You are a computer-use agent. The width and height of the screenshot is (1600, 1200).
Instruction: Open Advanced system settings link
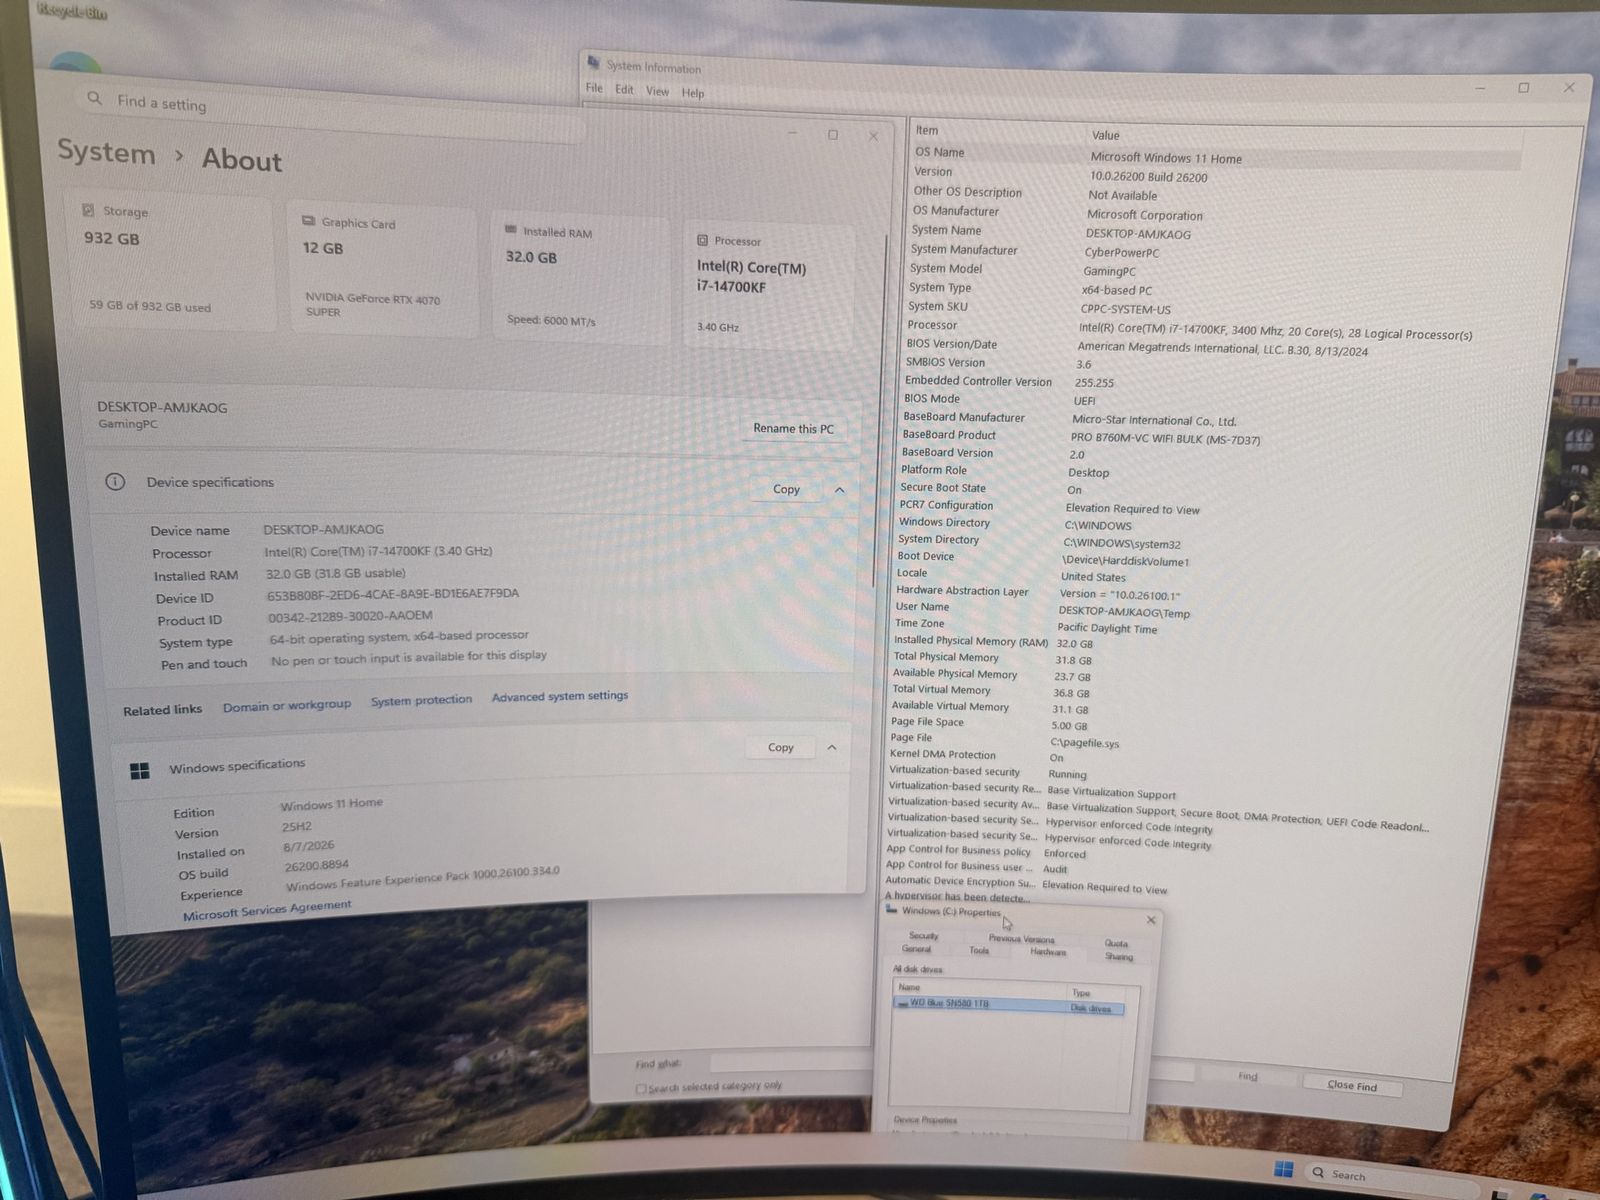click(x=560, y=696)
